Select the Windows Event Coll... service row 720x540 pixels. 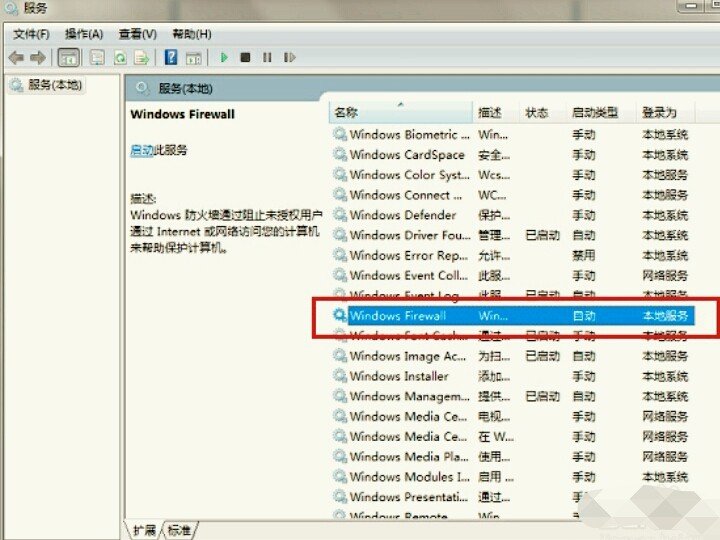click(513, 276)
